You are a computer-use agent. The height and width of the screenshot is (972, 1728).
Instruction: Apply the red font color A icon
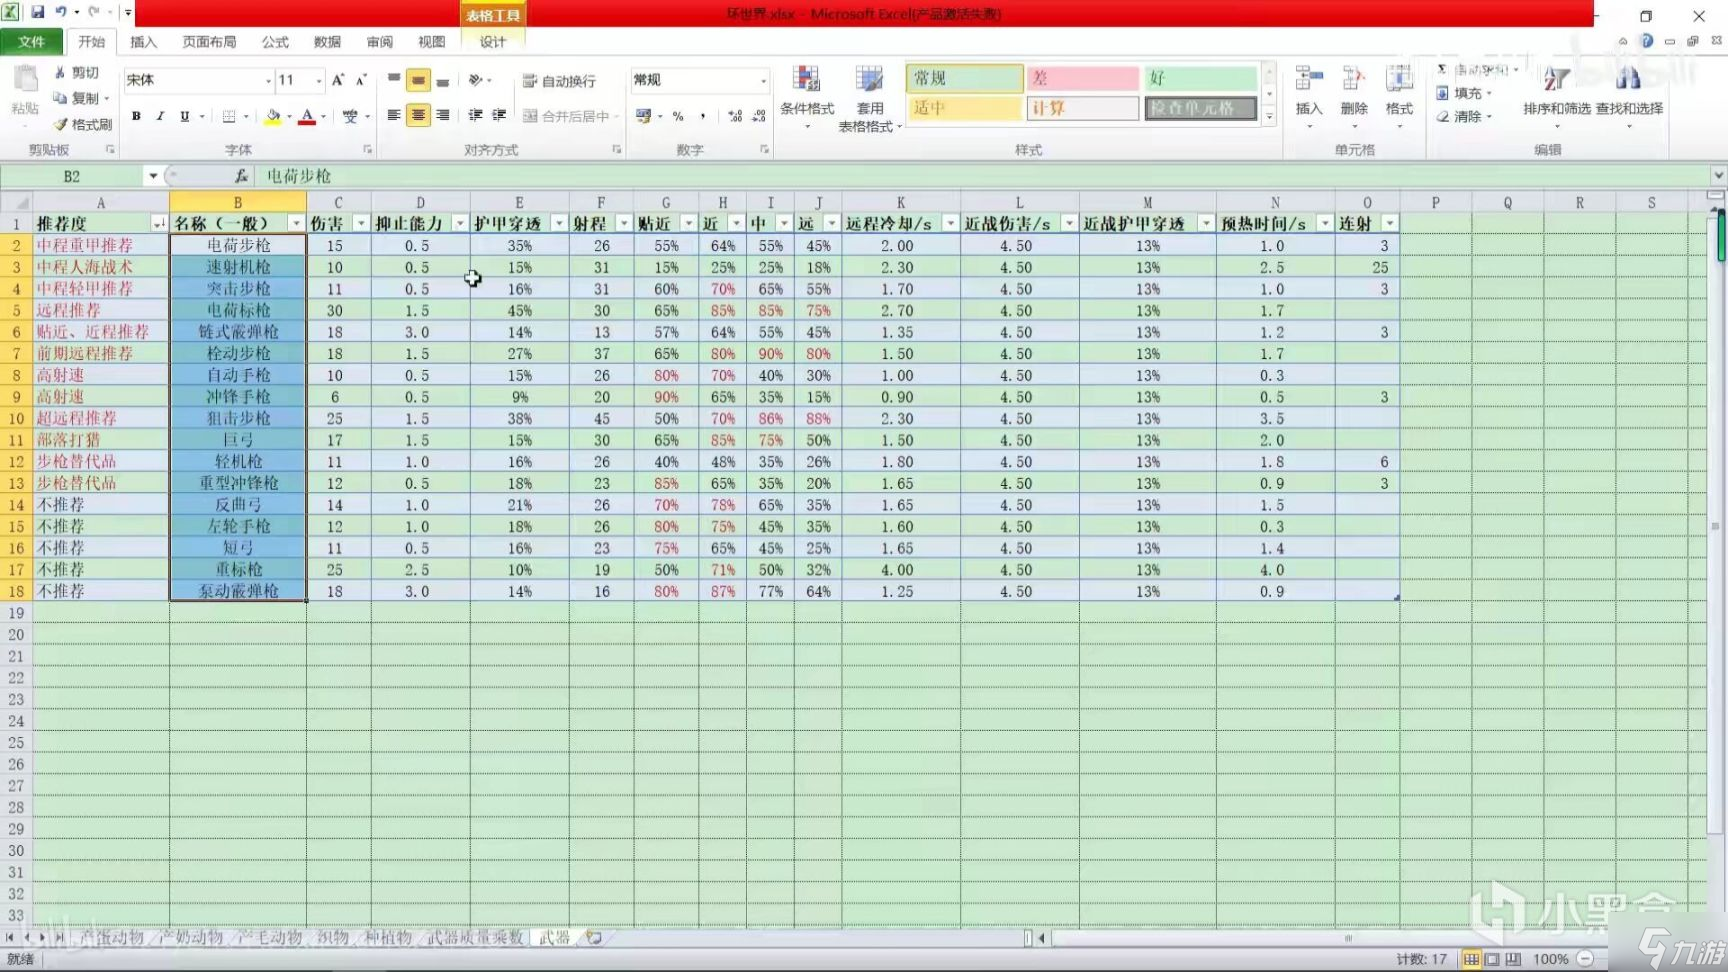[307, 116]
